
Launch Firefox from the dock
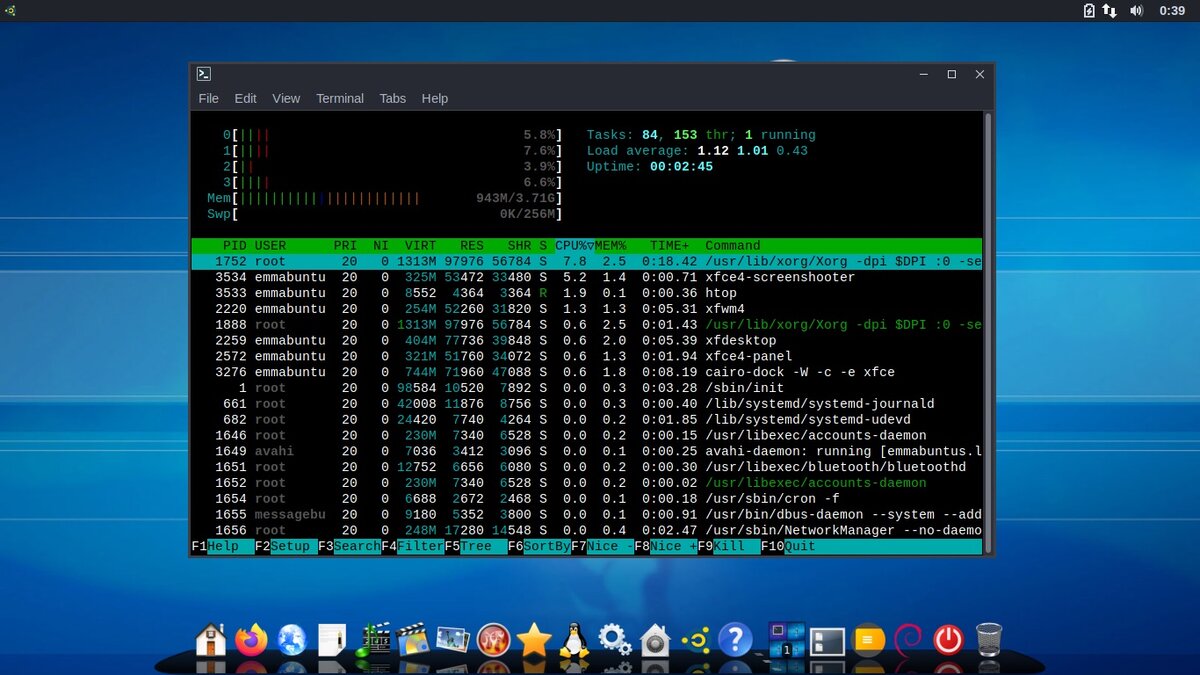coord(251,639)
